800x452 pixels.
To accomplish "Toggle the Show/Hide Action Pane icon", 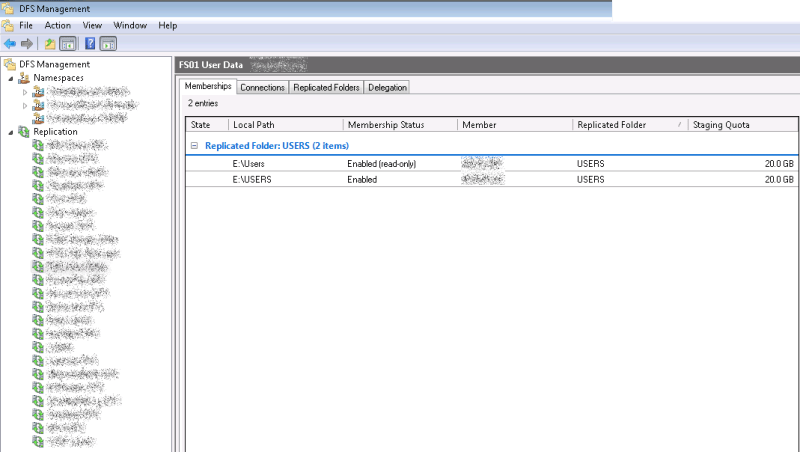I will coord(108,44).
